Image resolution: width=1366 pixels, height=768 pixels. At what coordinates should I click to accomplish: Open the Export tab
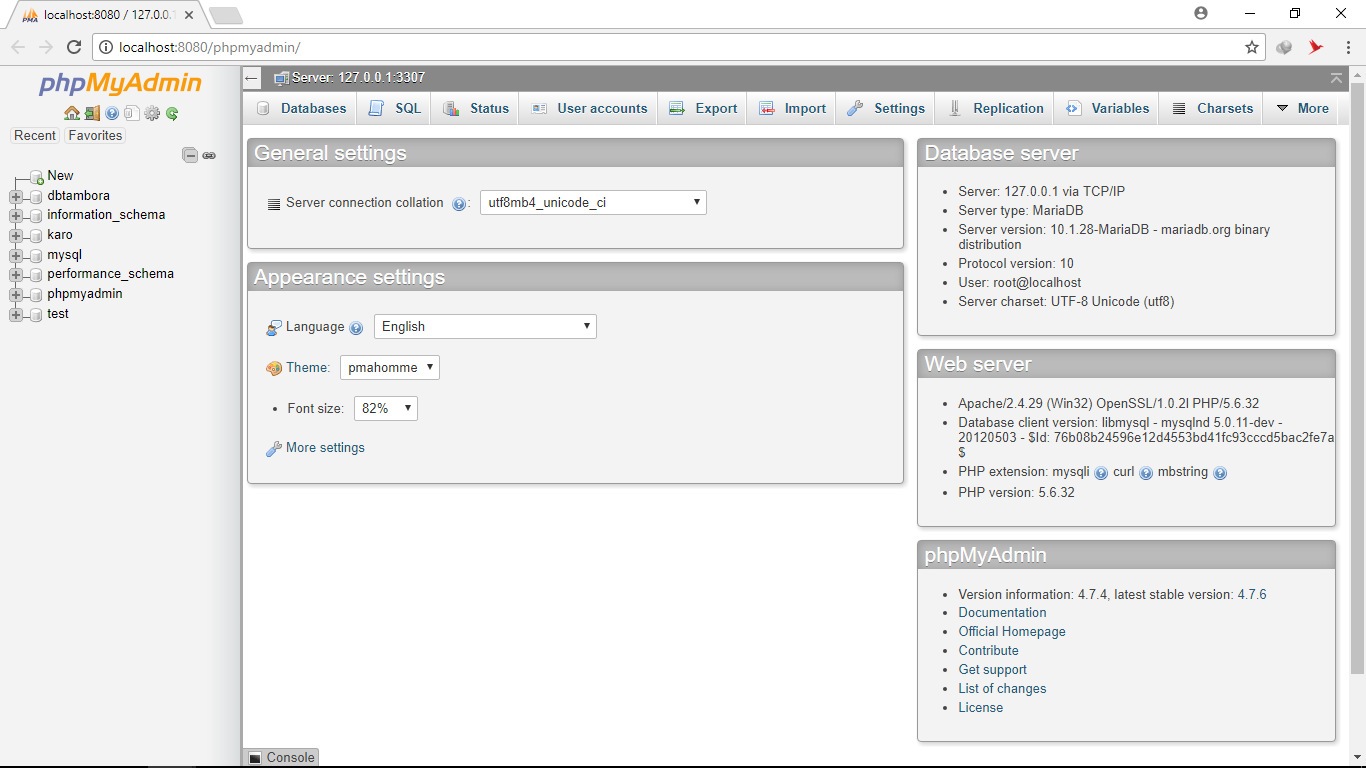(x=703, y=108)
